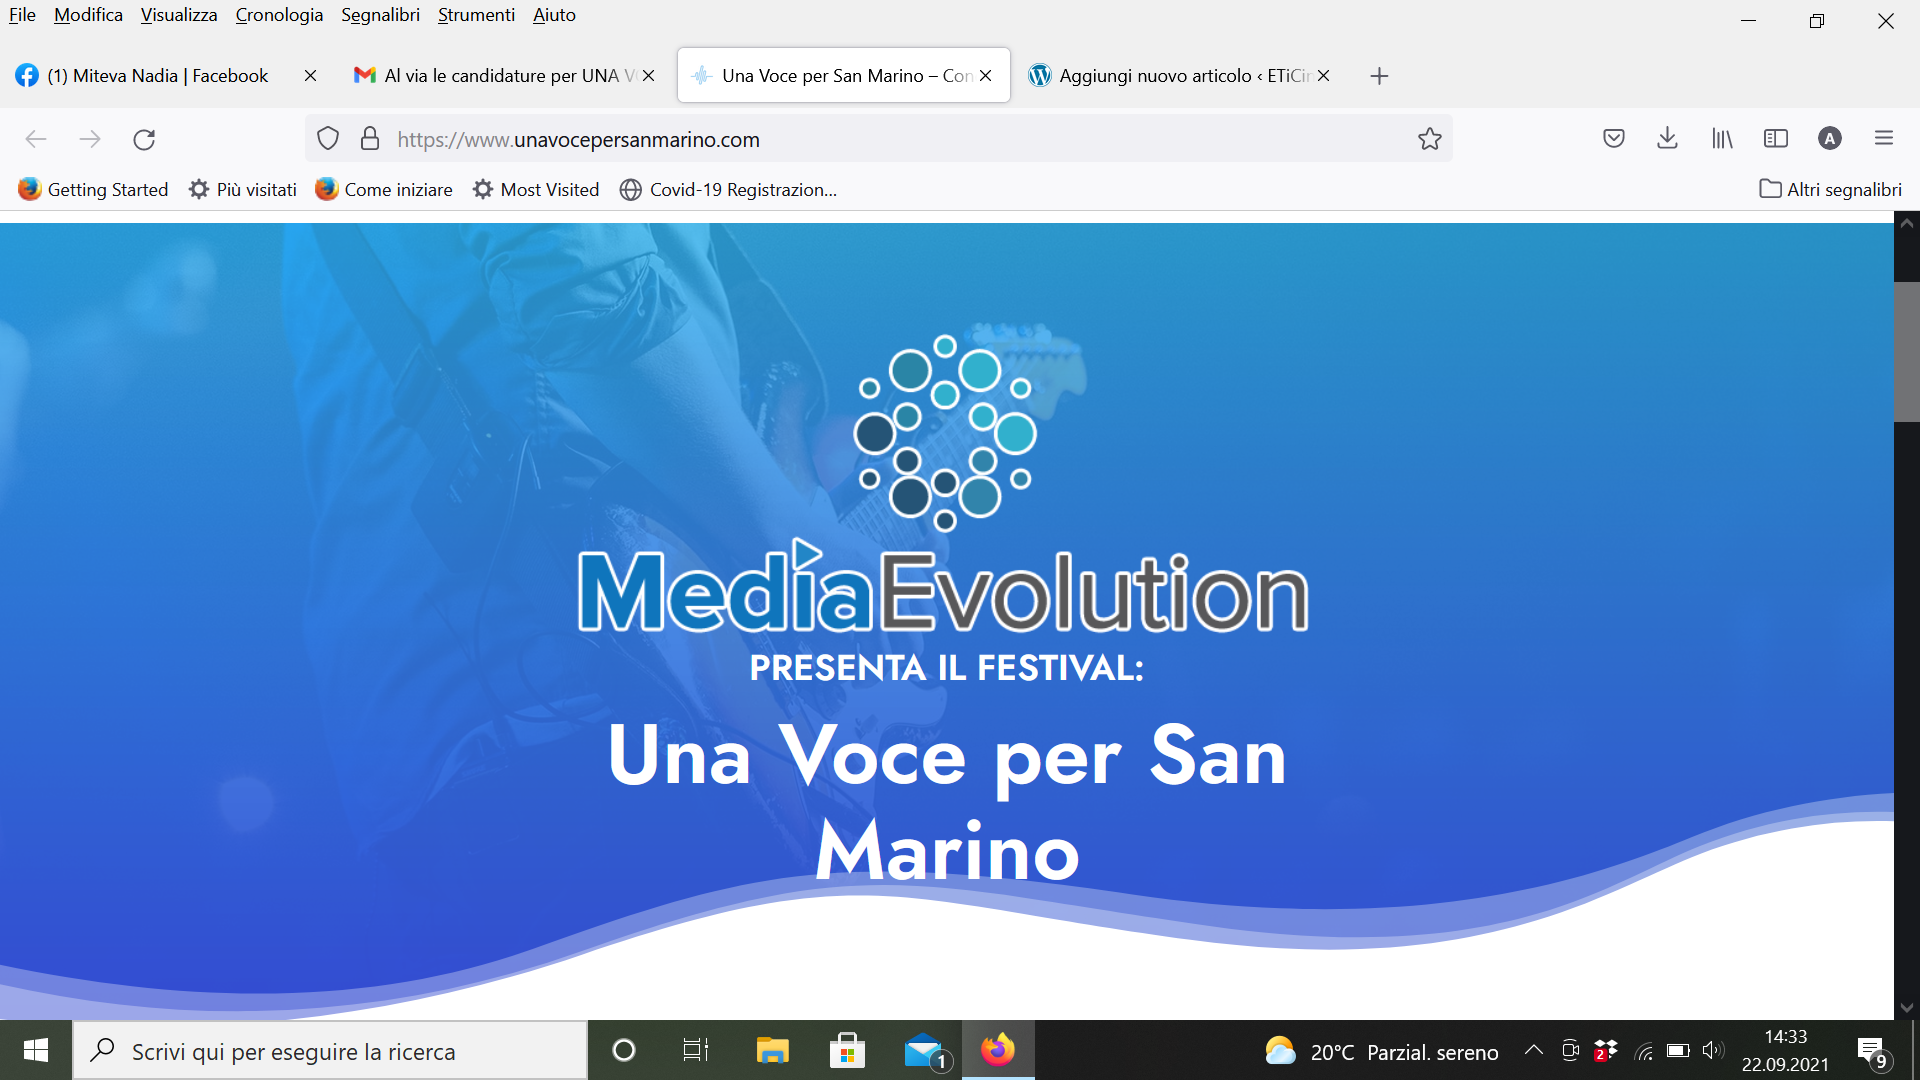1920x1080 pixels.
Task: Open the Most Visited bookmark folder
Action: click(x=536, y=190)
